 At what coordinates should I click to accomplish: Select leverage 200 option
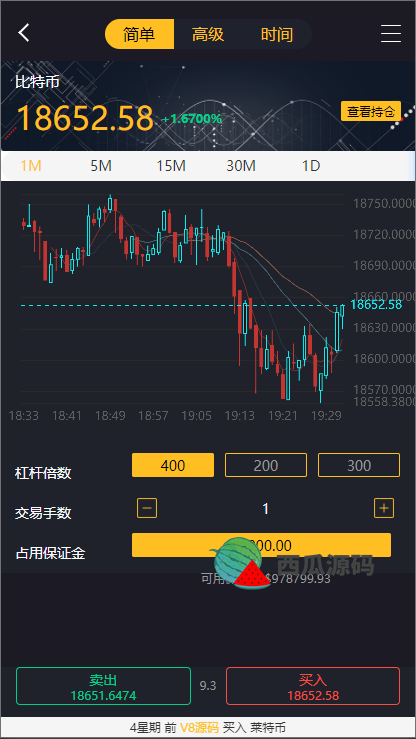(x=266, y=465)
